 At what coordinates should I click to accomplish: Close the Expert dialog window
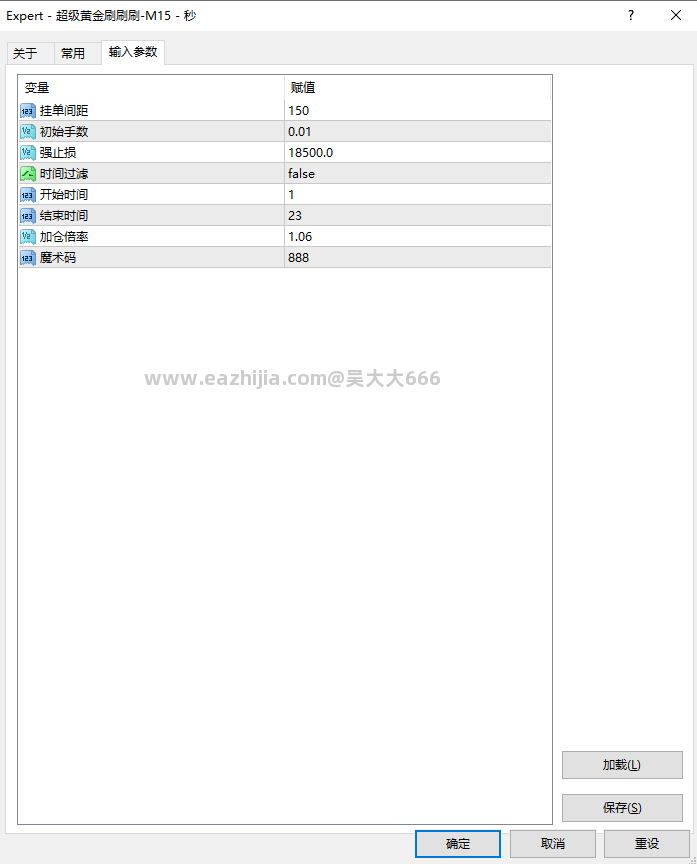[x=676, y=15]
